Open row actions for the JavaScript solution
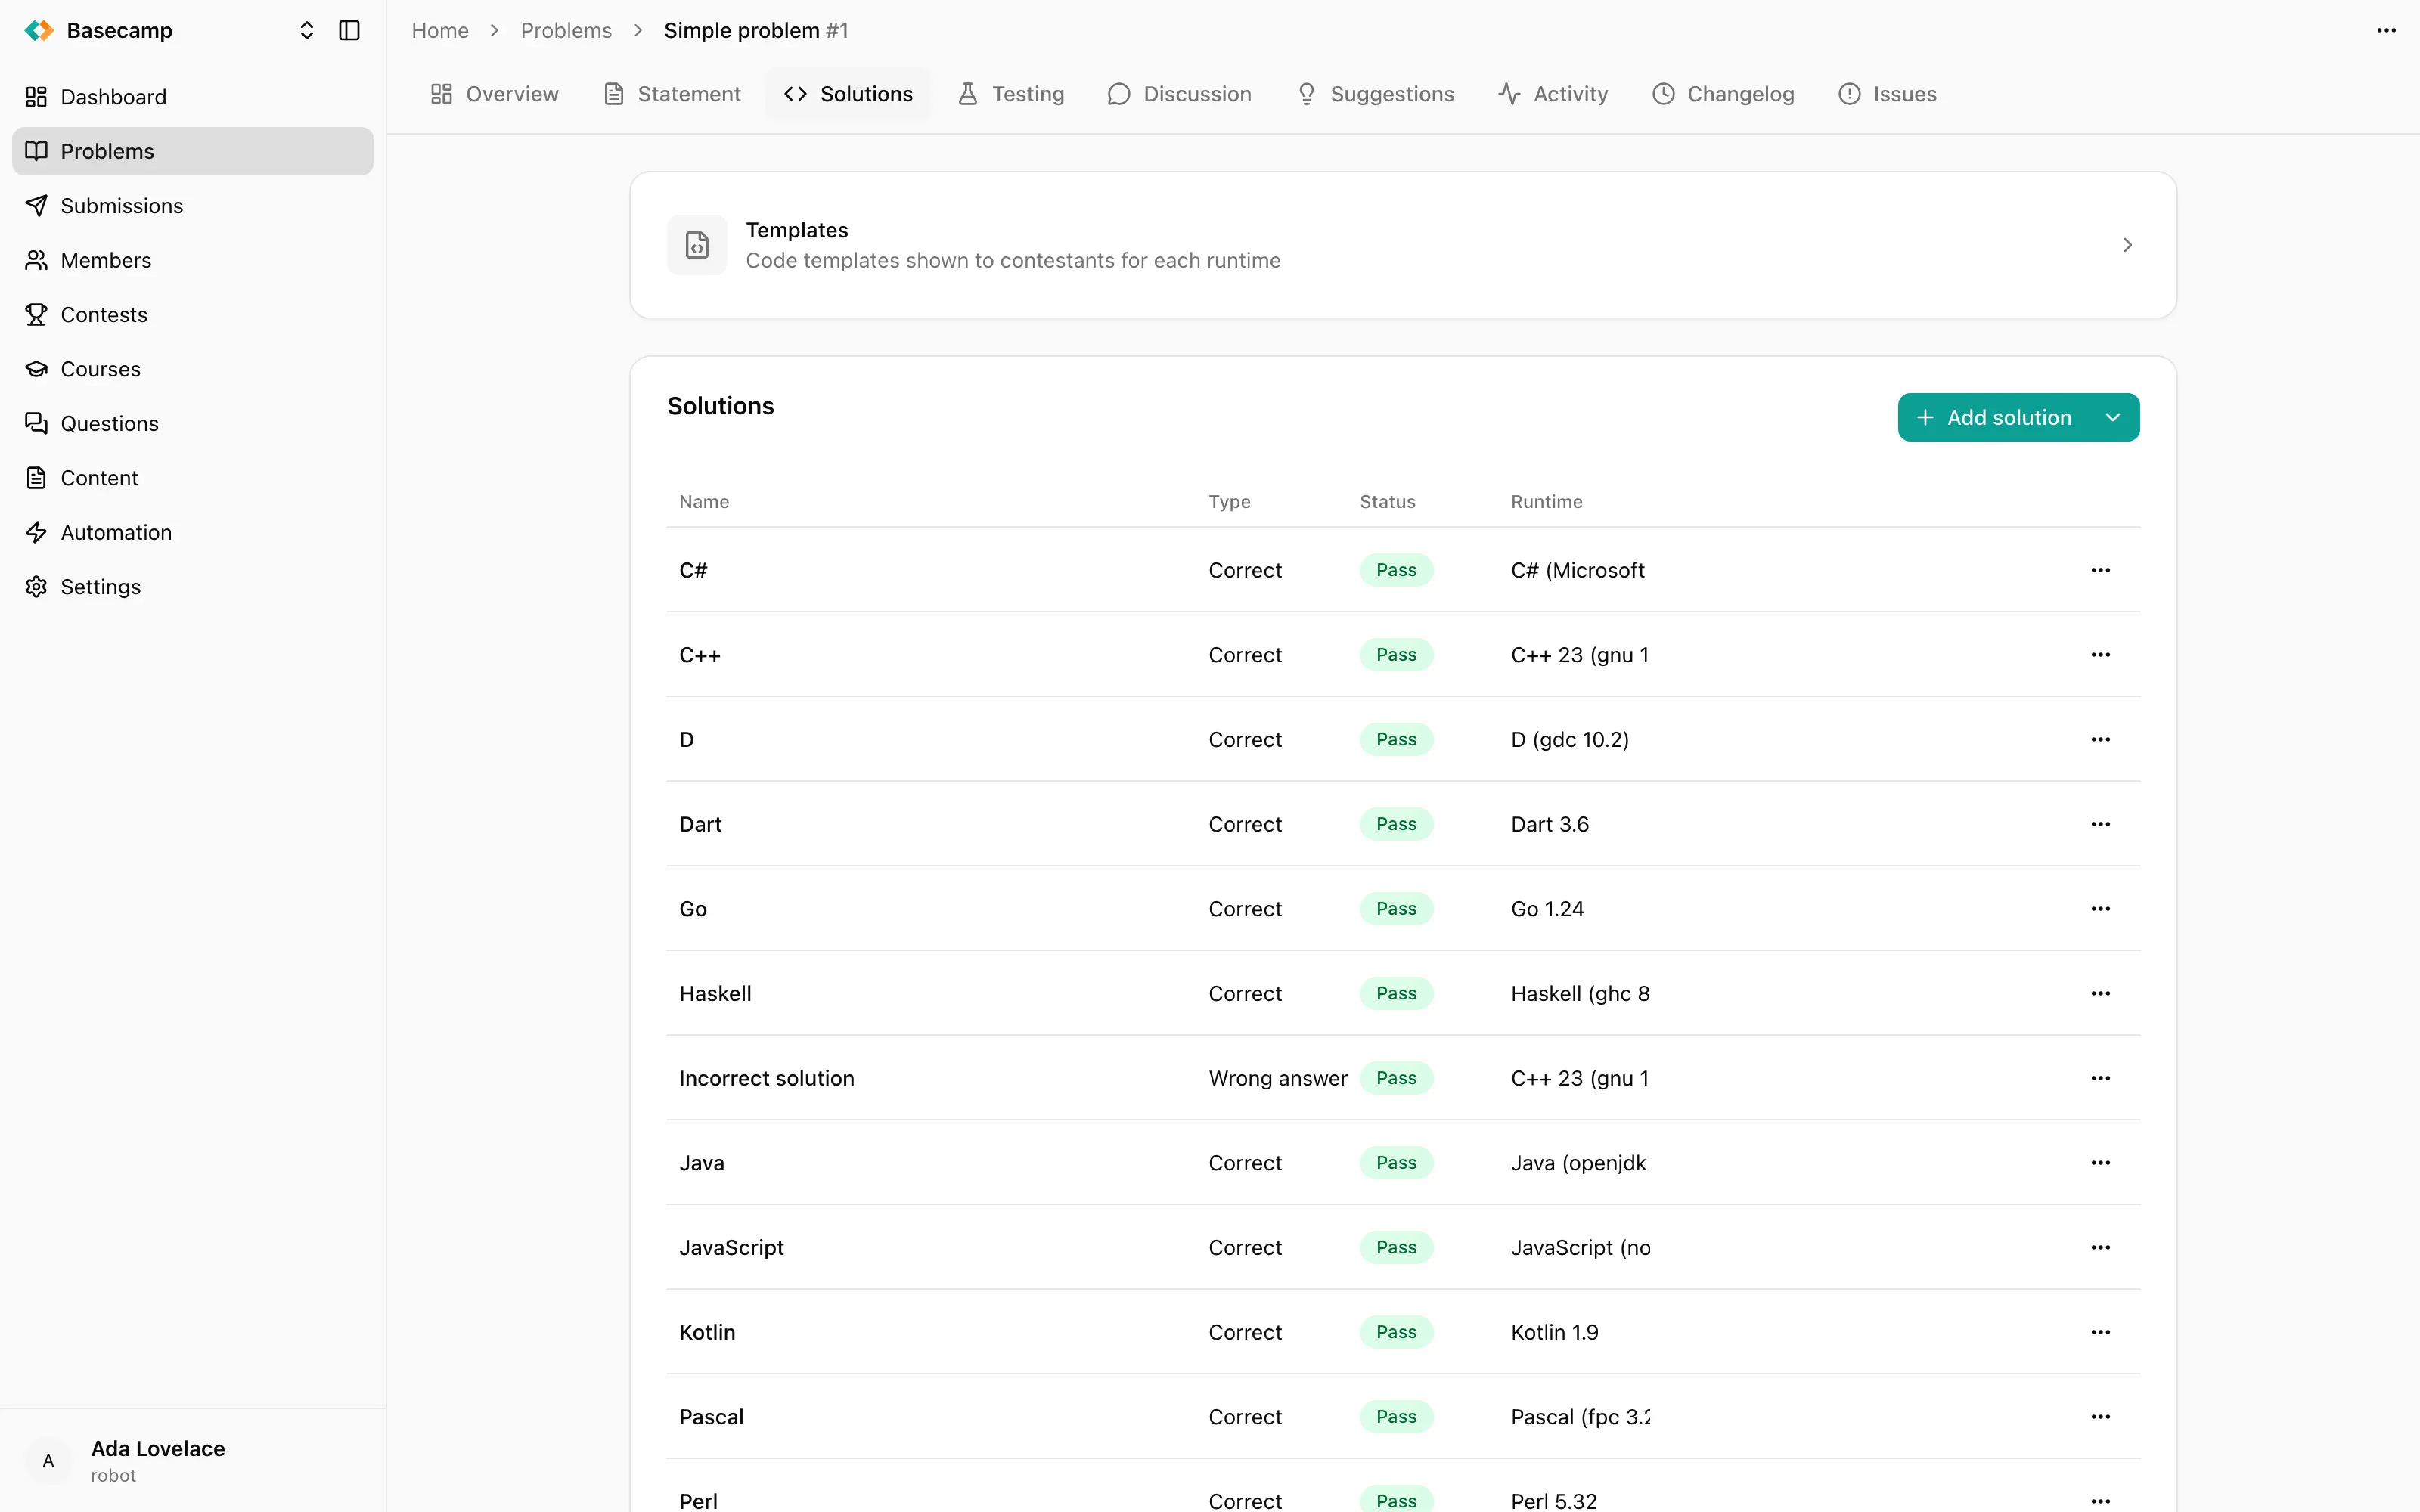 coord(2100,1248)
